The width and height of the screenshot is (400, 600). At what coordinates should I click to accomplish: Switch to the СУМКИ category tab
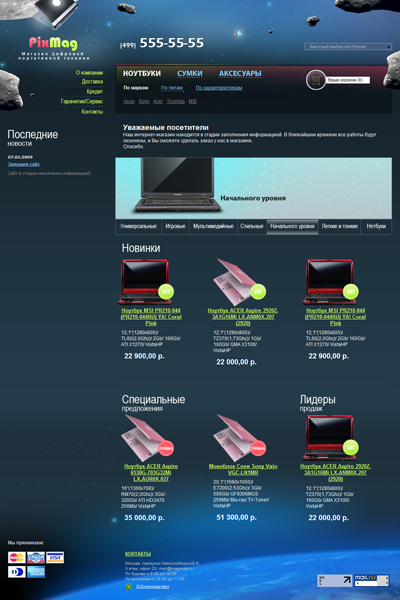coord(189,73)
